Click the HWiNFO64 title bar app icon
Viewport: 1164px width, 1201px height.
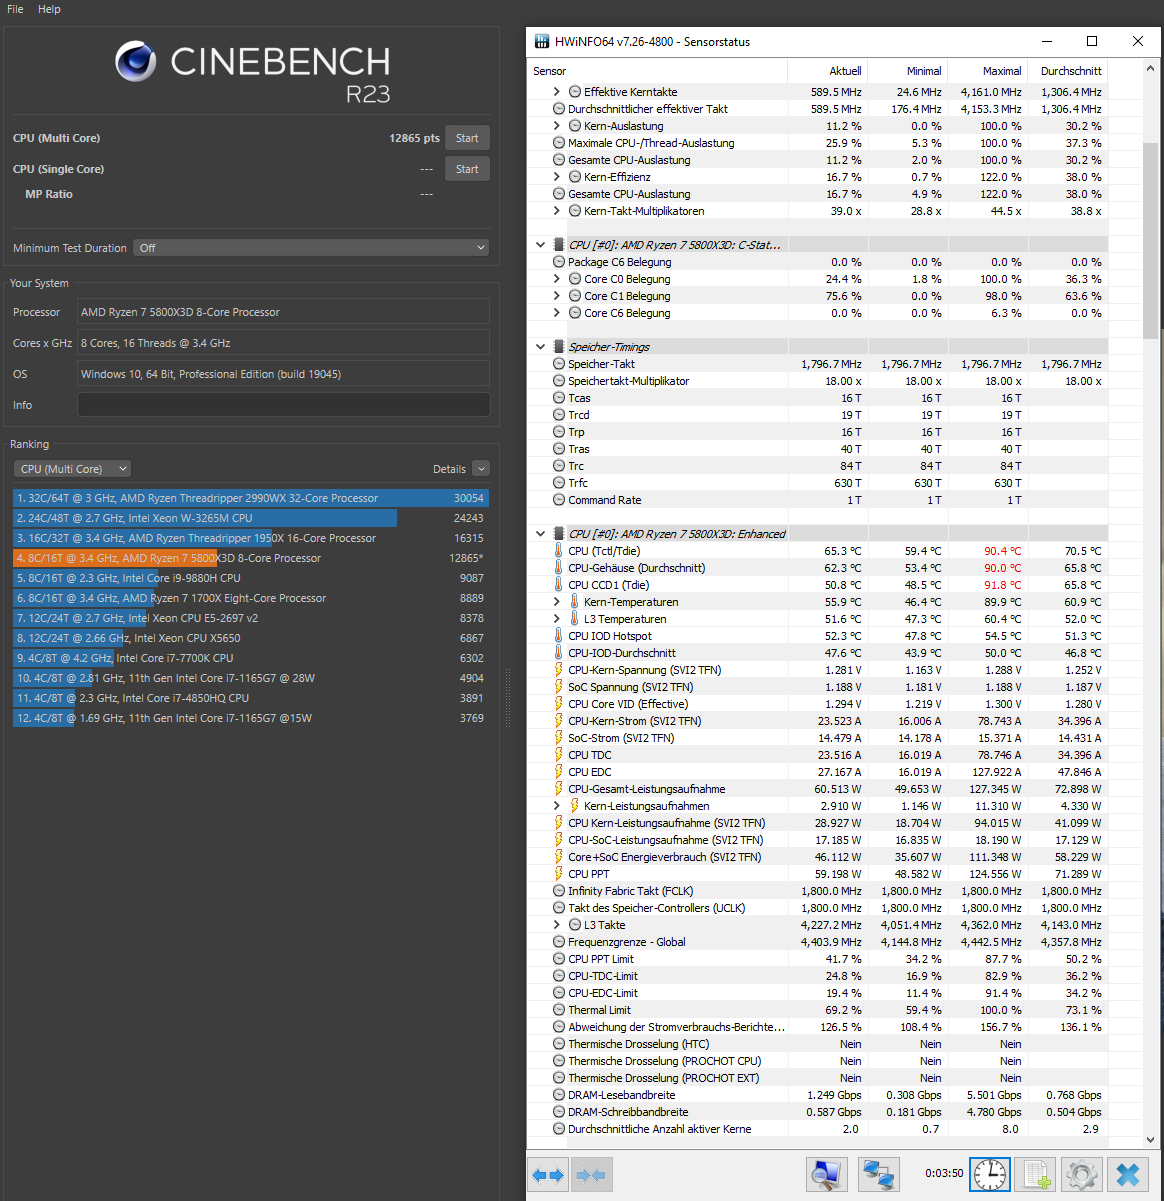[542, 42]
